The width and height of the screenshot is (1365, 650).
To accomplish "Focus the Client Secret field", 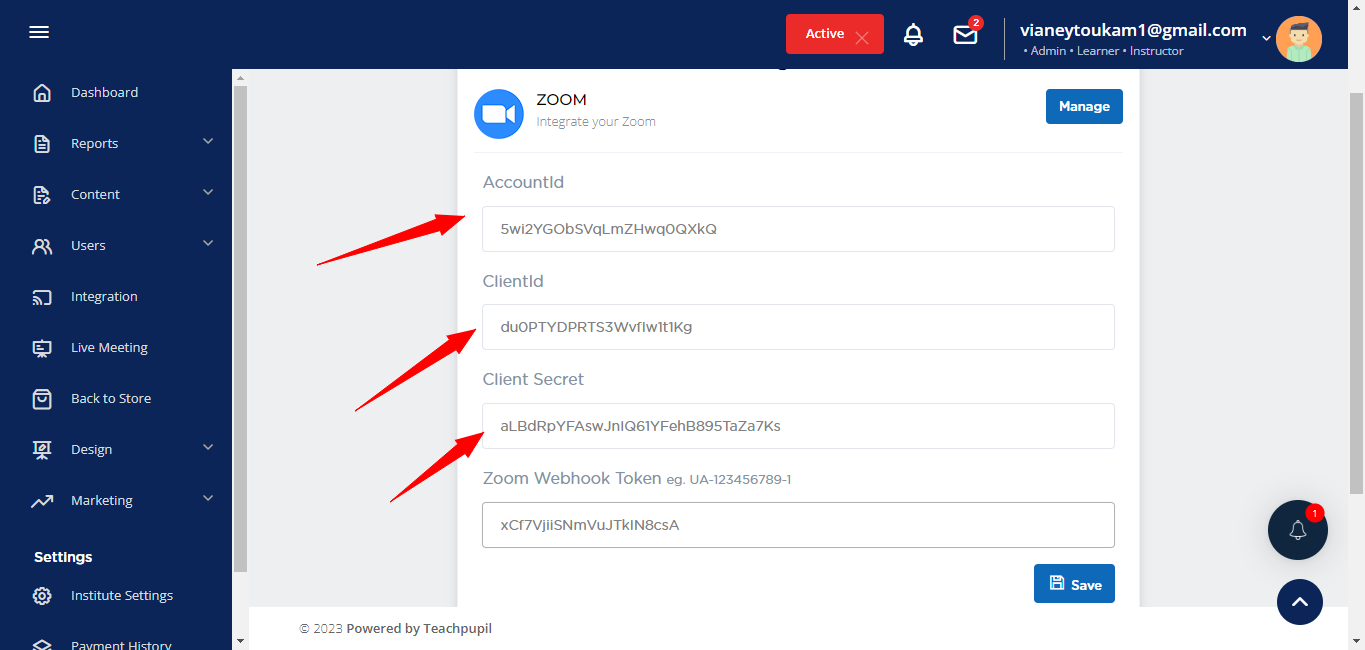I will [x=797, y=426].
